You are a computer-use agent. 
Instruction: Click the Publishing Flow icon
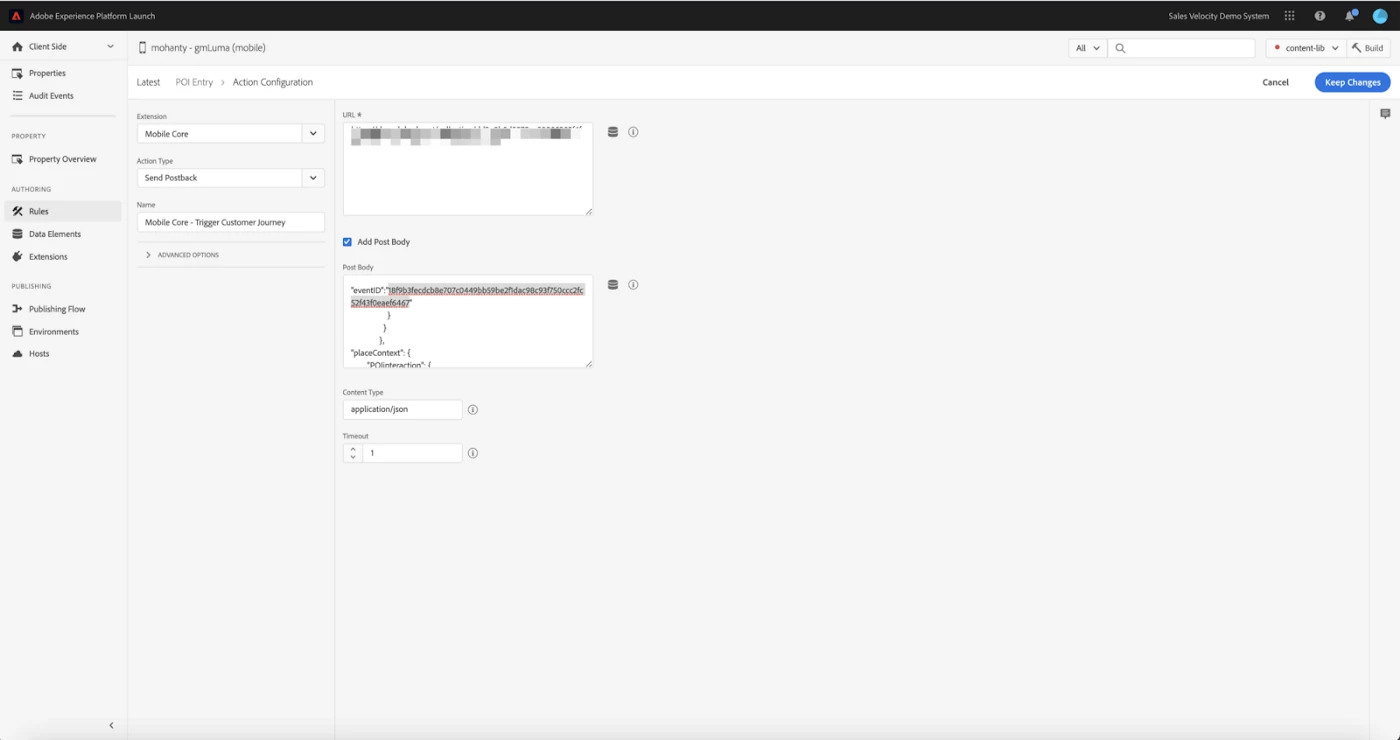tap(17, 309)
